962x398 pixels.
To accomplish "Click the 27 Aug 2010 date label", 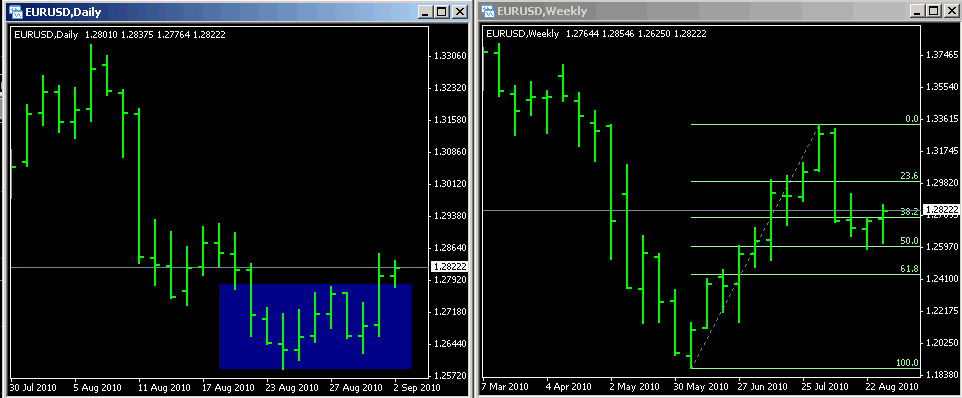I will click(x=356, y=388).
